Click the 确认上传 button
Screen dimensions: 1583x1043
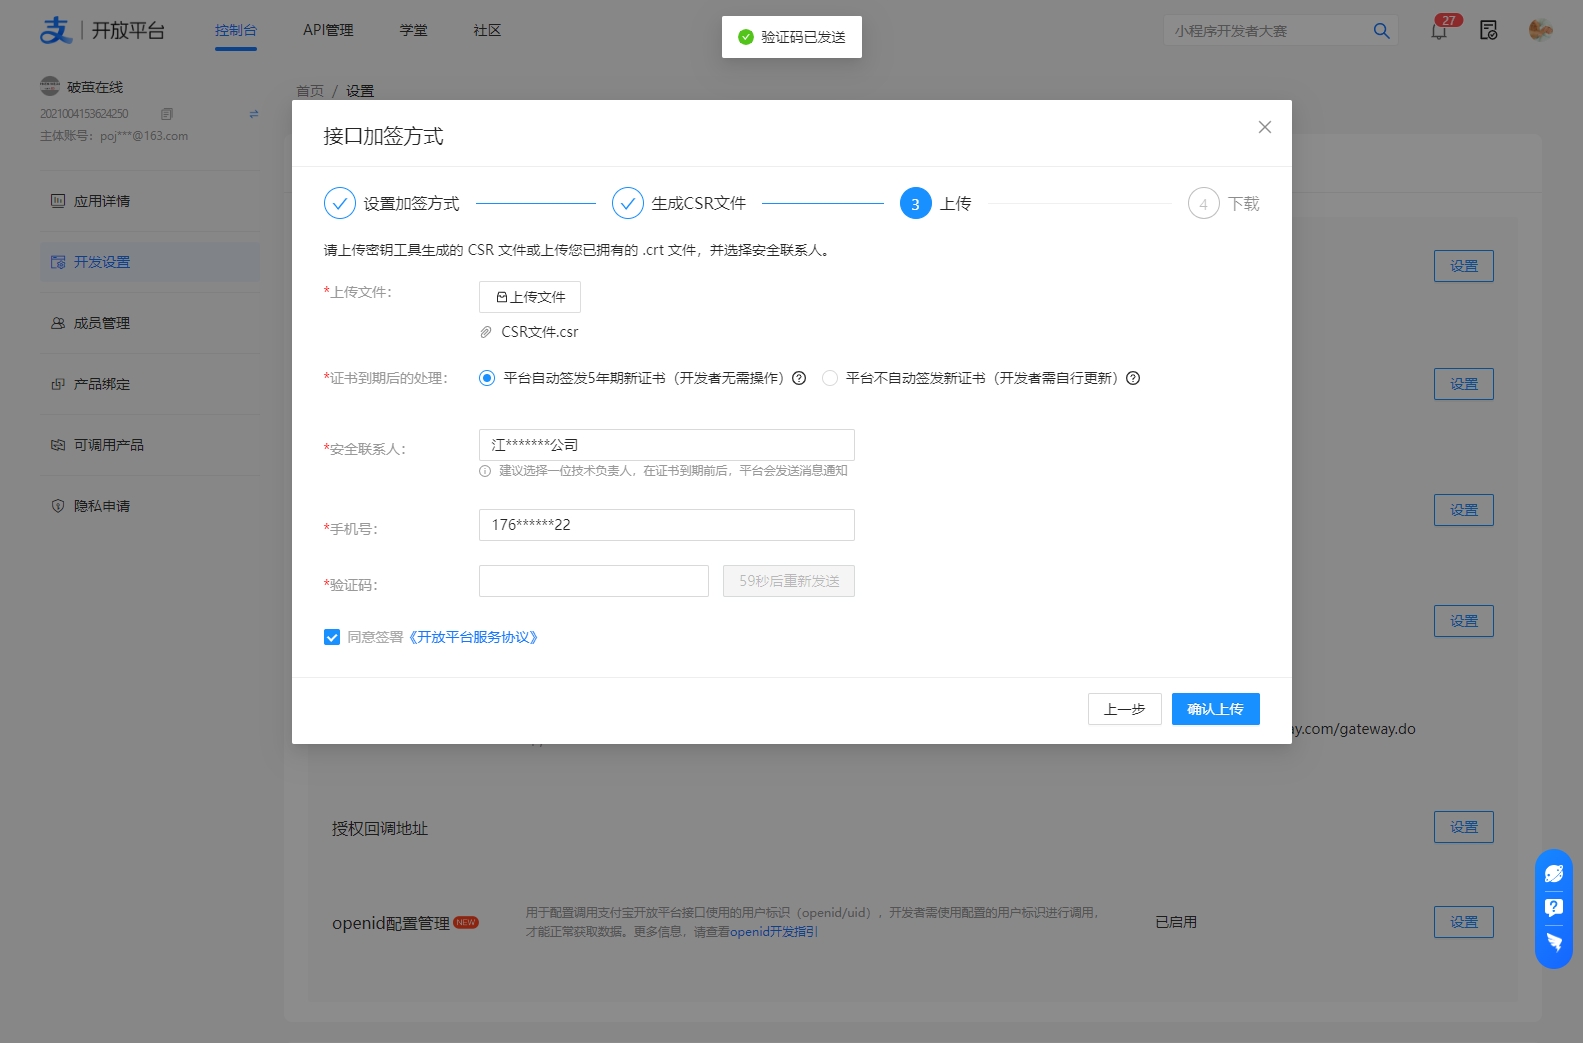pyautogui.click(x=1216, y=709)
